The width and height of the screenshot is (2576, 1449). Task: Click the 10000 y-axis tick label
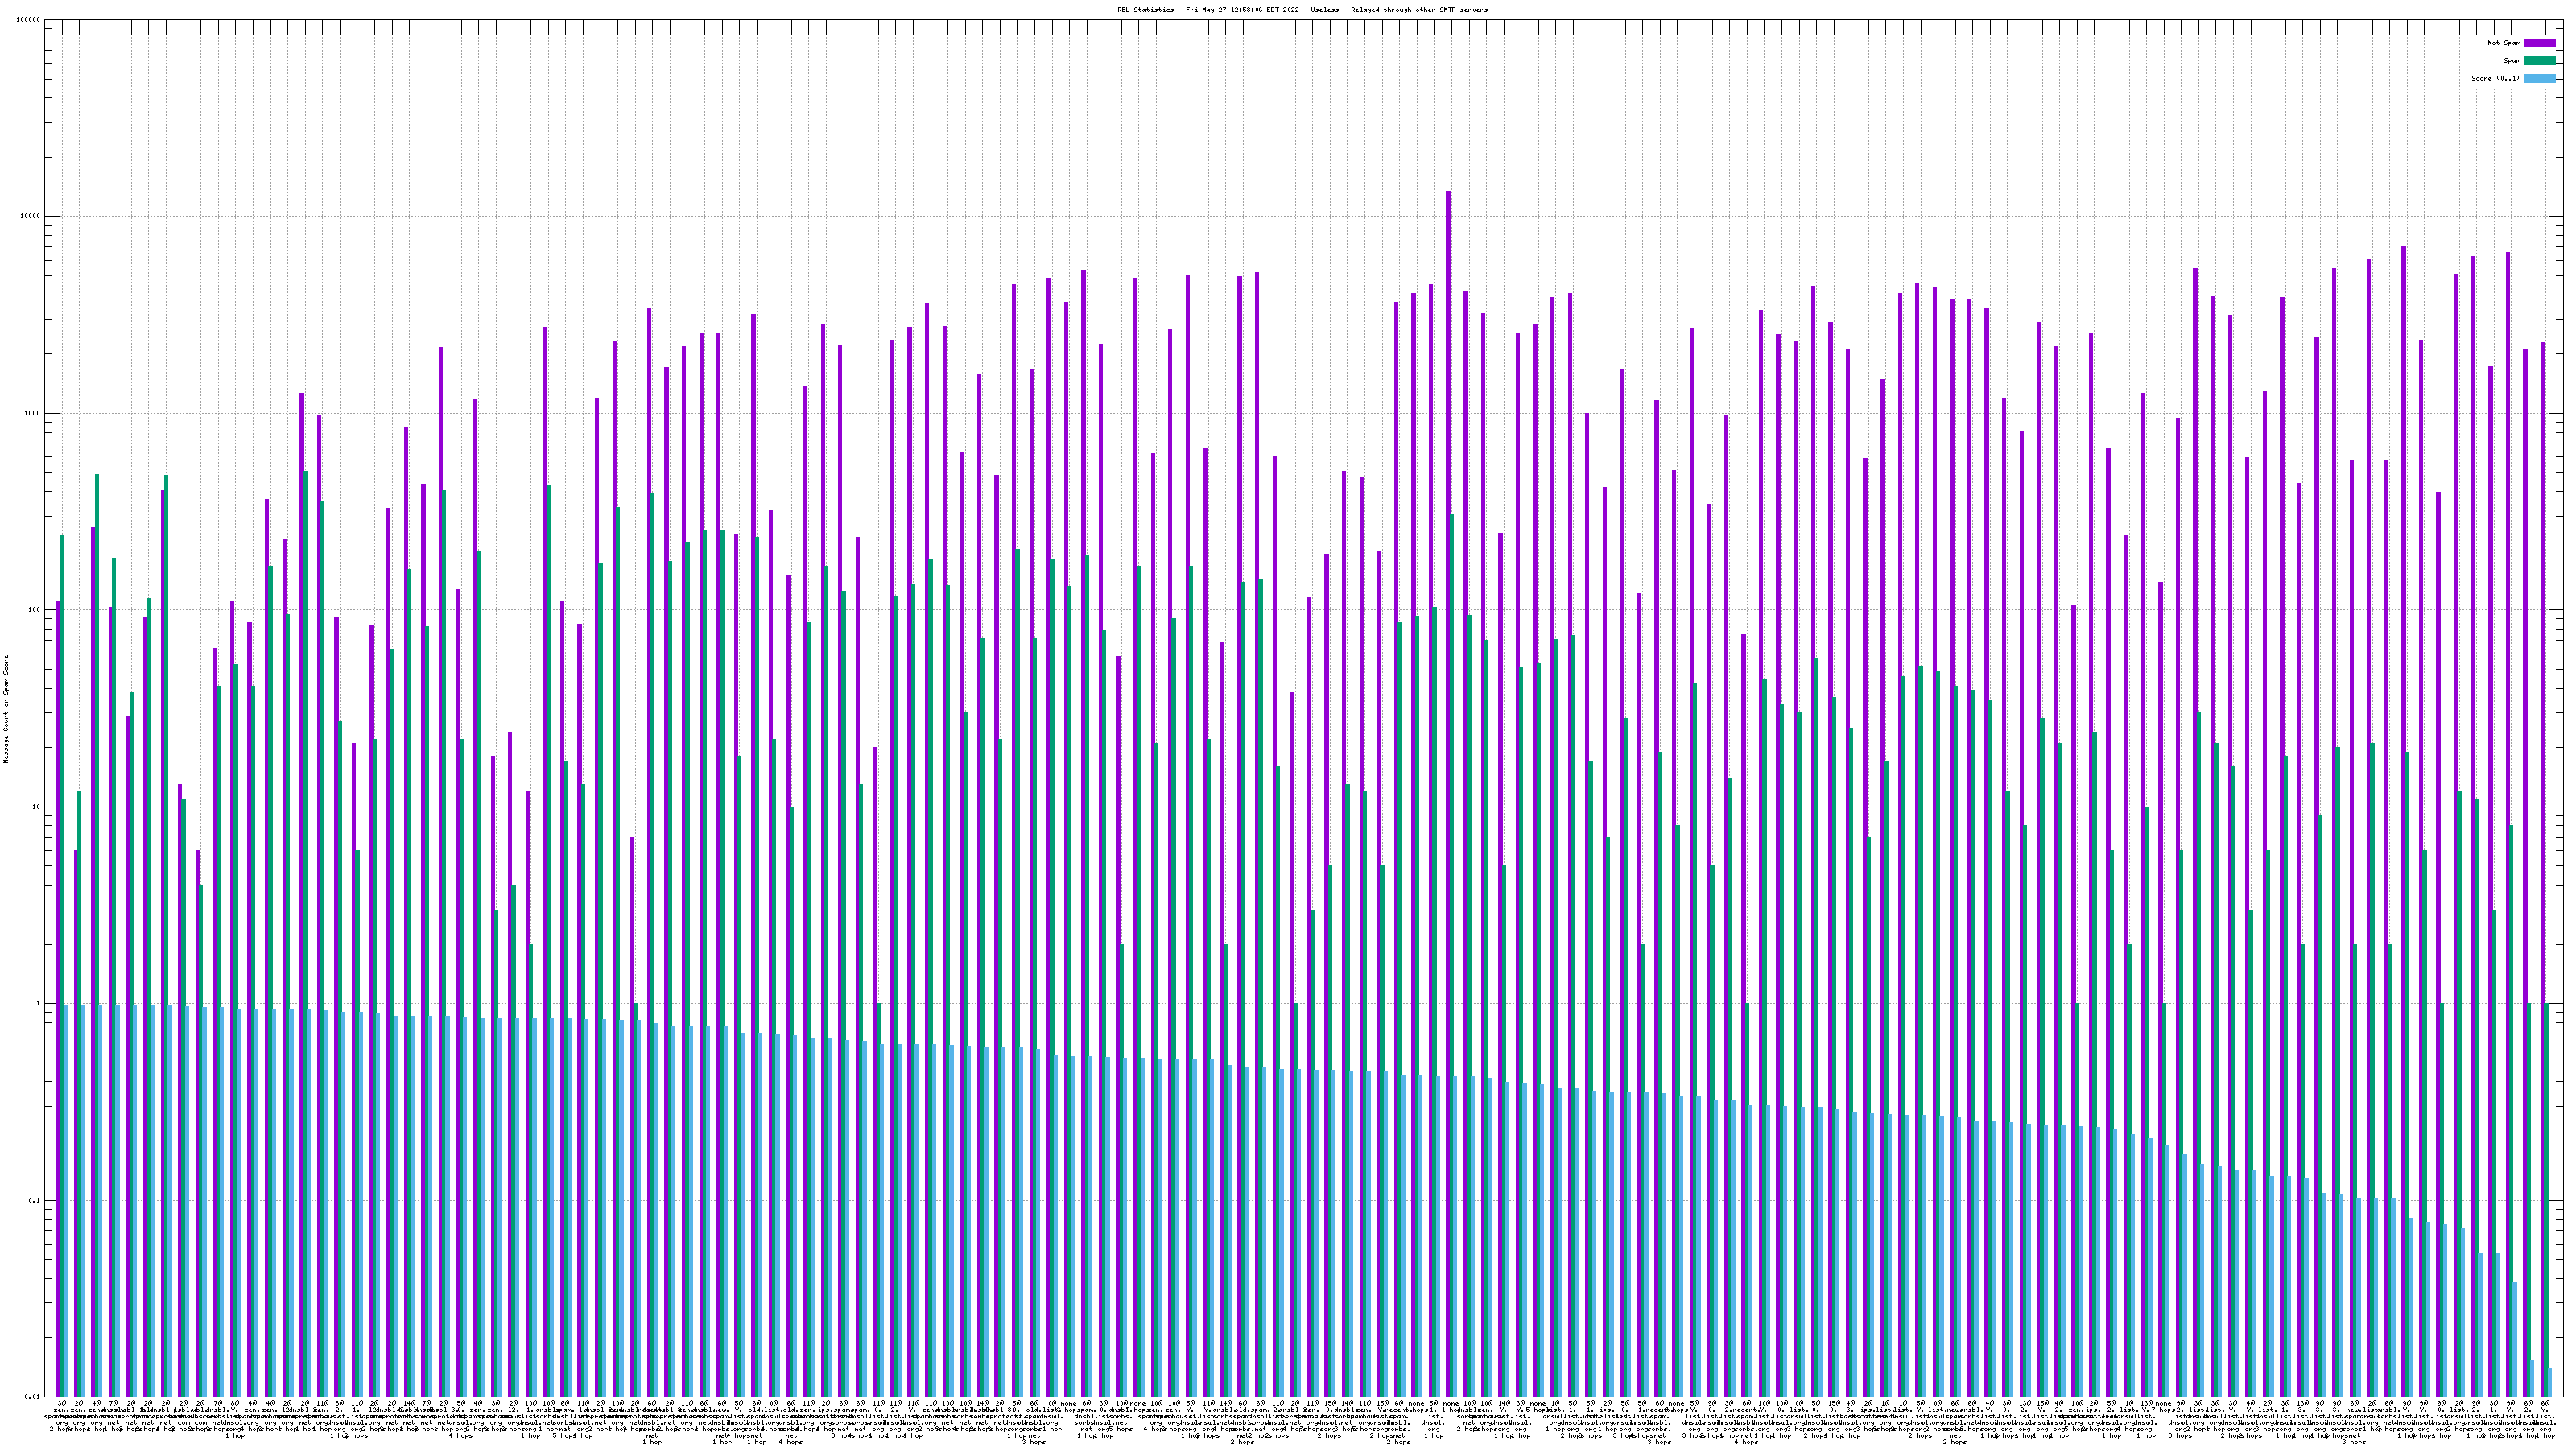(31, 217)
